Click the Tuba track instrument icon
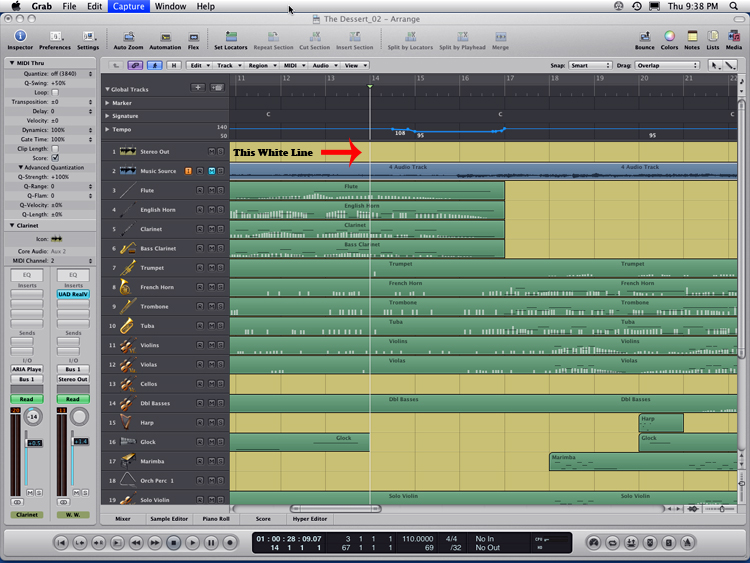Viewport: 750px width, 563px height. (127, 326)
